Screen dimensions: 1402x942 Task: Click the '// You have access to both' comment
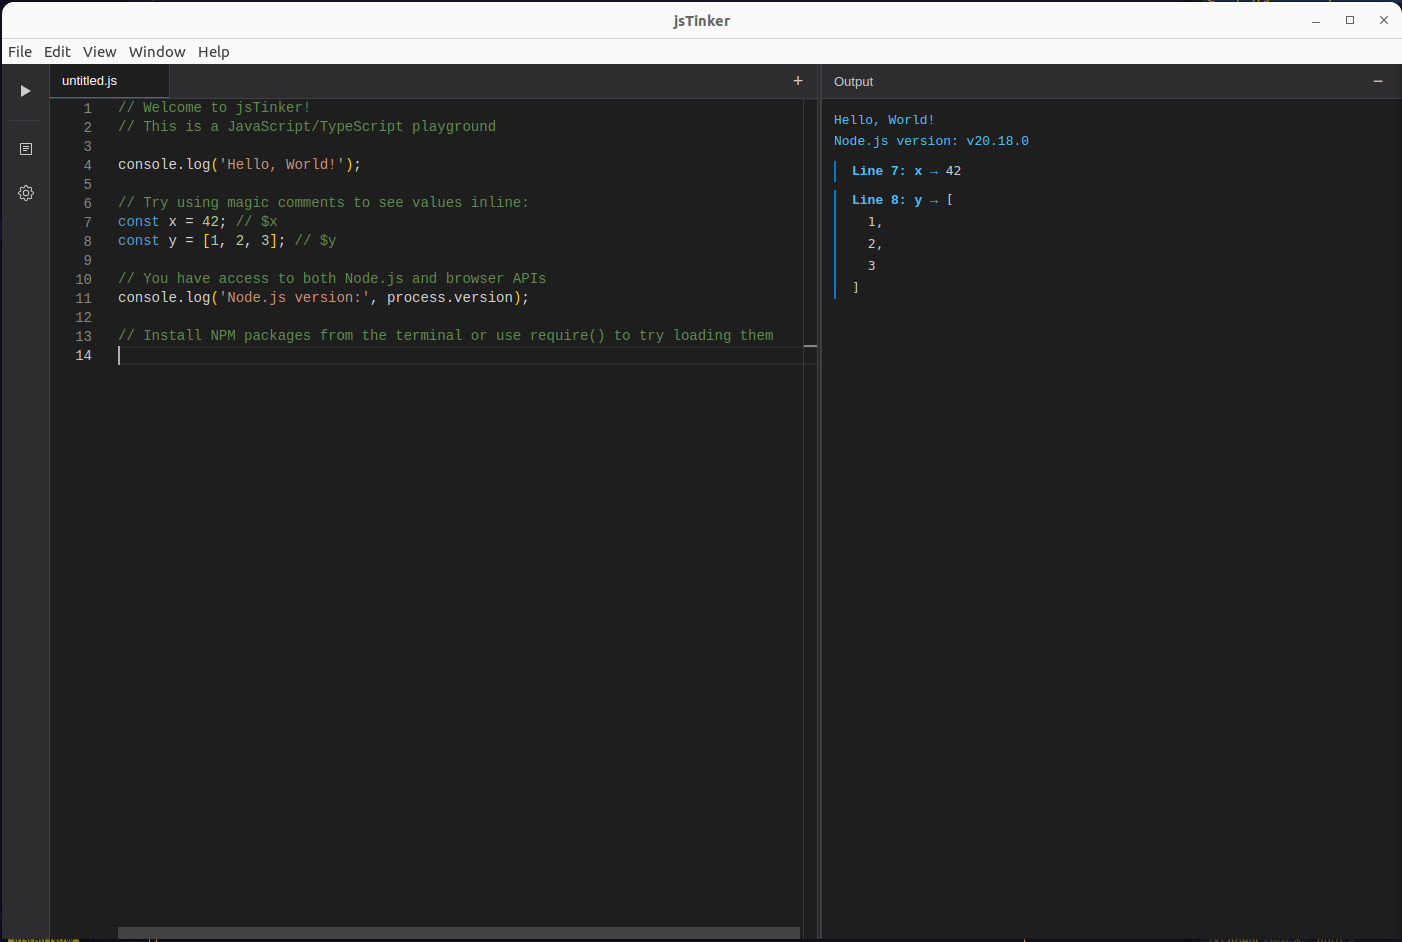[x=332, y=279]
